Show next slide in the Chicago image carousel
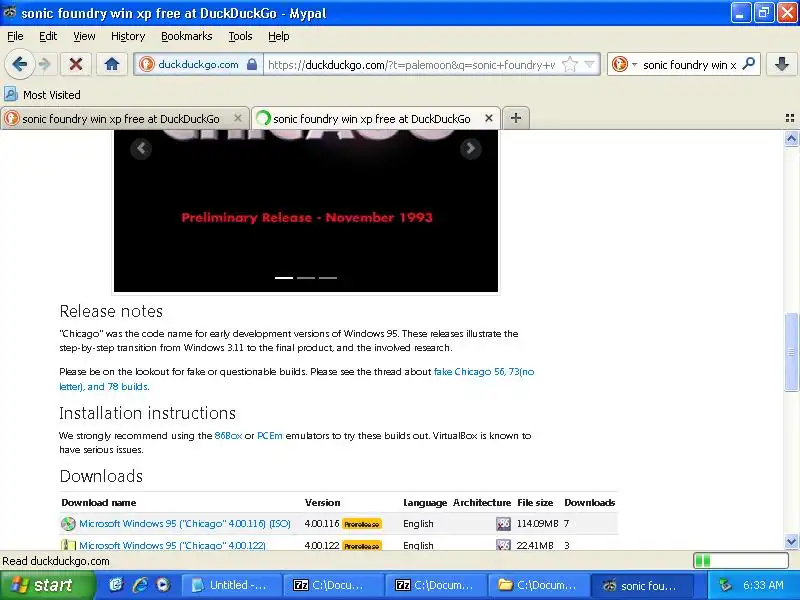The height and width of the screenshot is (600, 800). [470, 148]
